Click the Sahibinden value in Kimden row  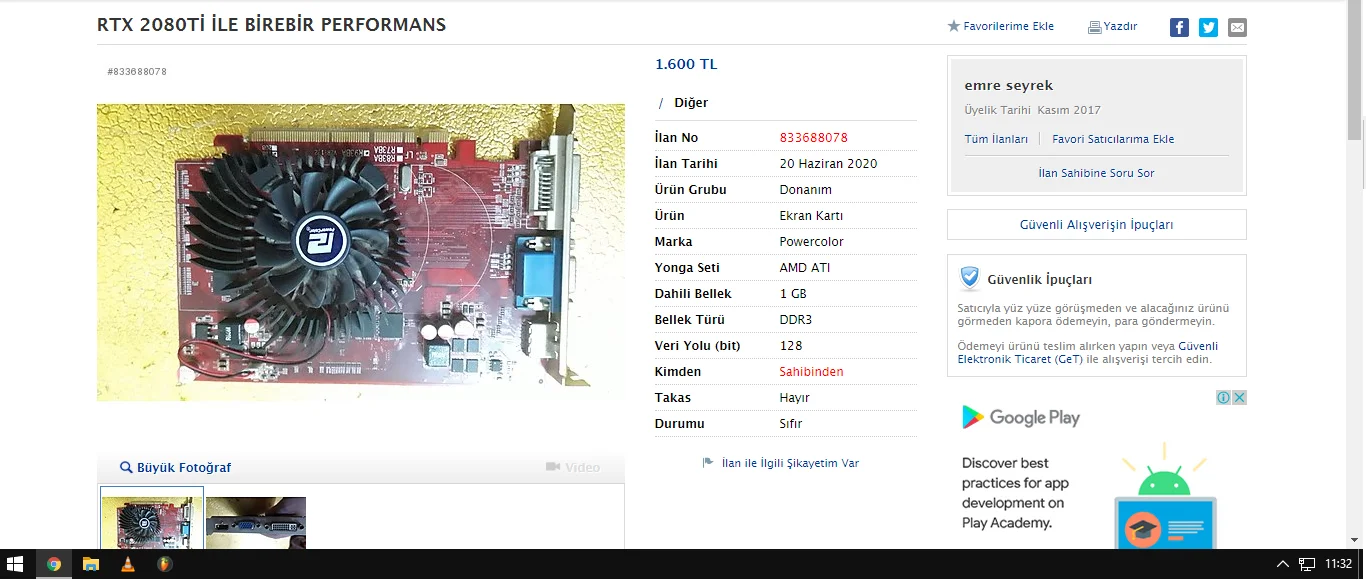[811, 371]
